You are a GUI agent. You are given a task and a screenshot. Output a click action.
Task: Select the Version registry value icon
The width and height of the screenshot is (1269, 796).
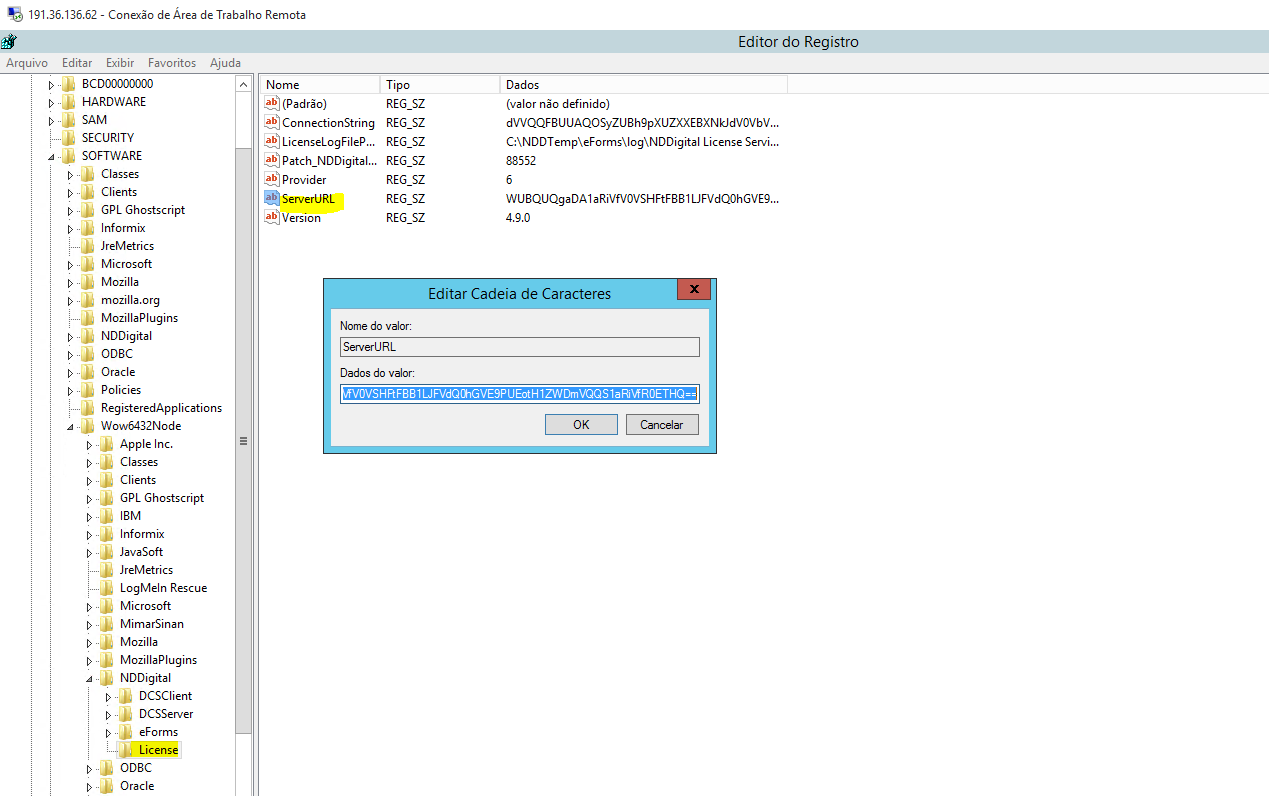tap(271, 218)
